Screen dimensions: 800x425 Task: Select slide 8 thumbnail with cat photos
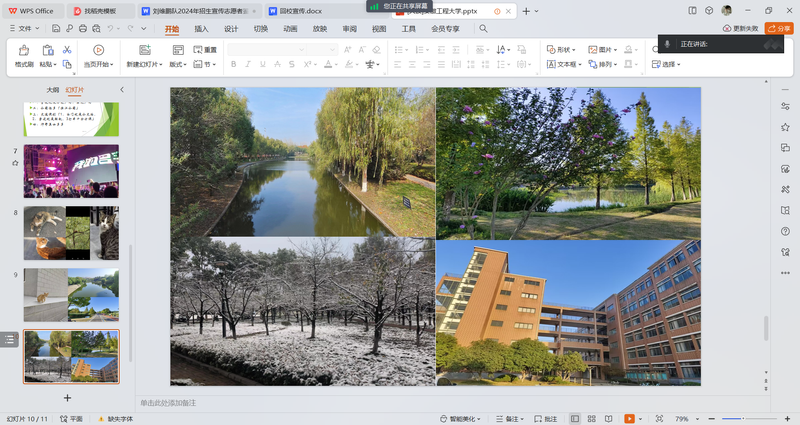71,233
